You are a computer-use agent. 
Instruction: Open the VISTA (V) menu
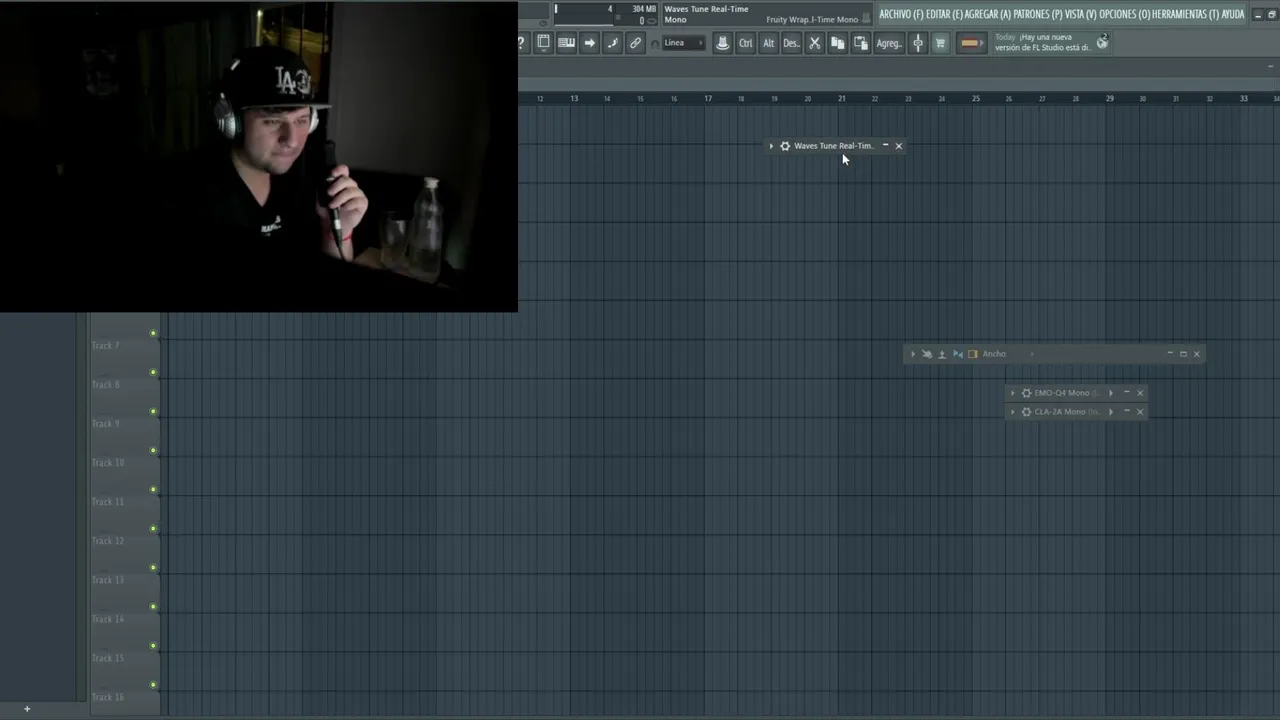[1080, 14]
